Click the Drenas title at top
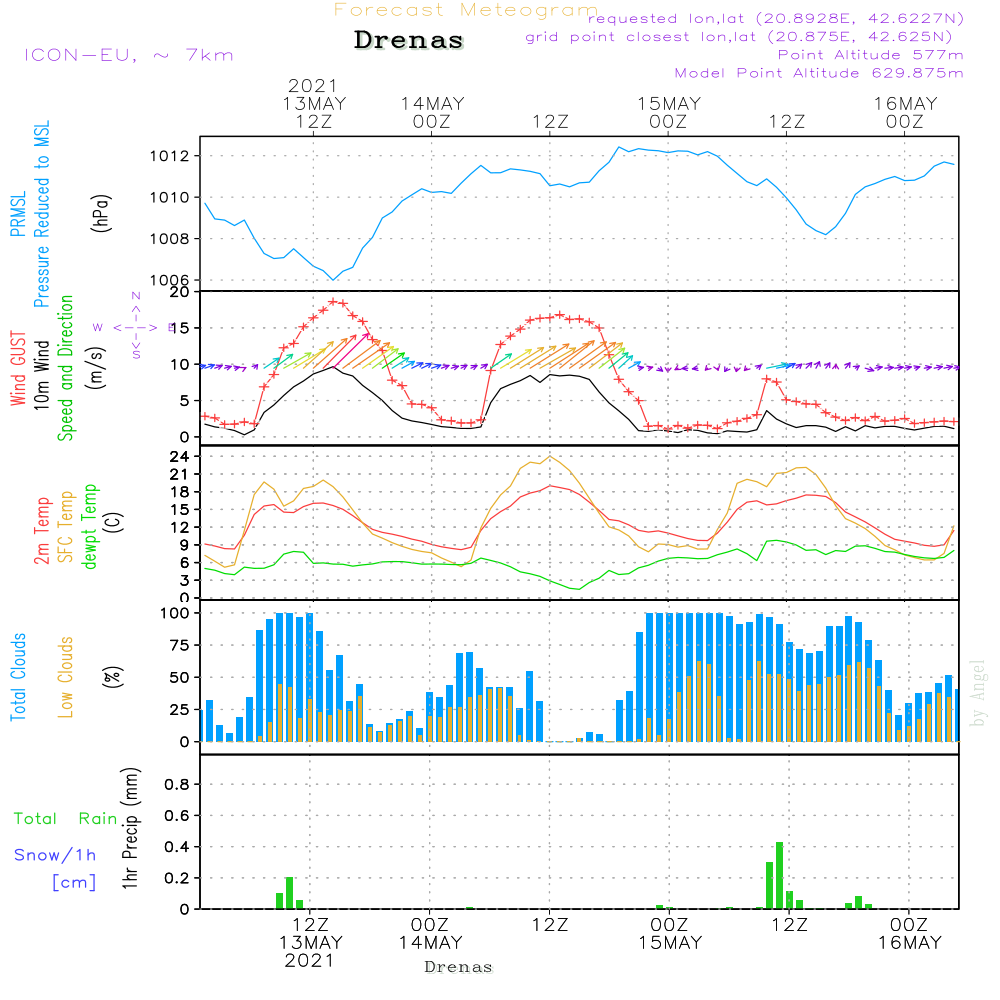The height and width of the screenshot is (1000, 1000). pyautogui.click(x=409, y=40)
